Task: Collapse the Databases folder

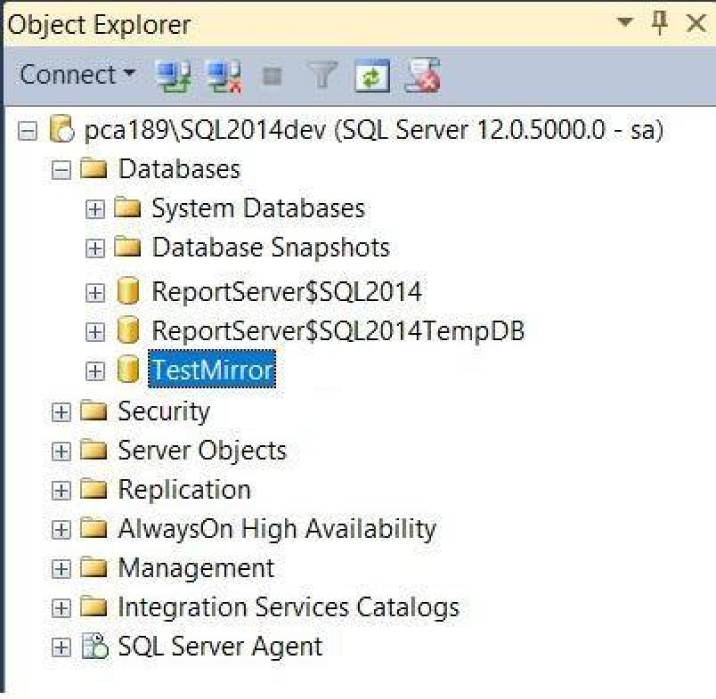Action: click(x=61, y=170)
